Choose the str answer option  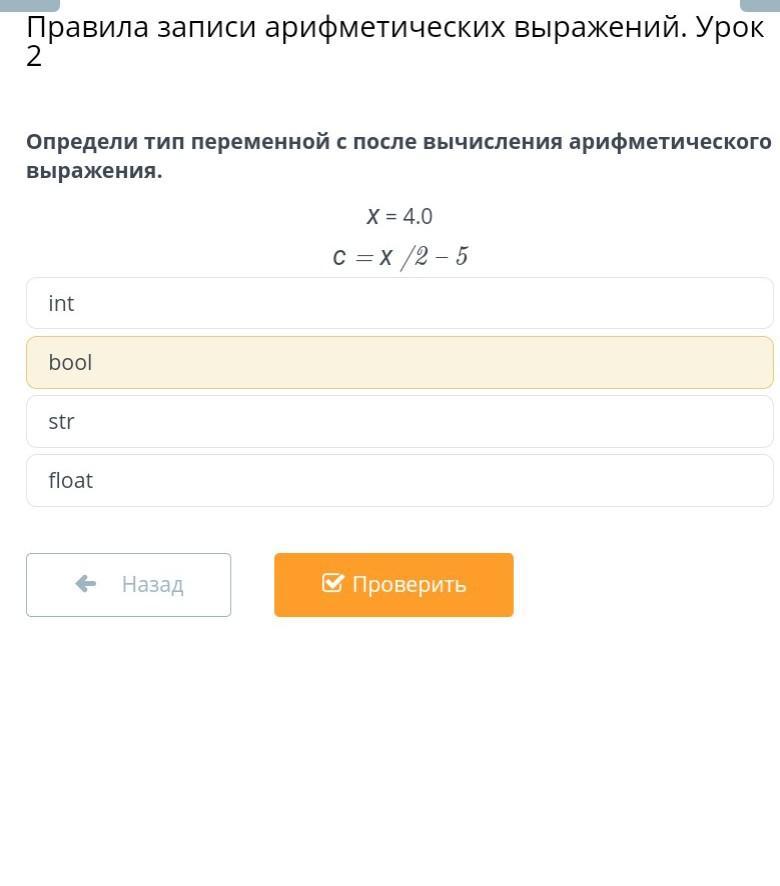(400, 421)
